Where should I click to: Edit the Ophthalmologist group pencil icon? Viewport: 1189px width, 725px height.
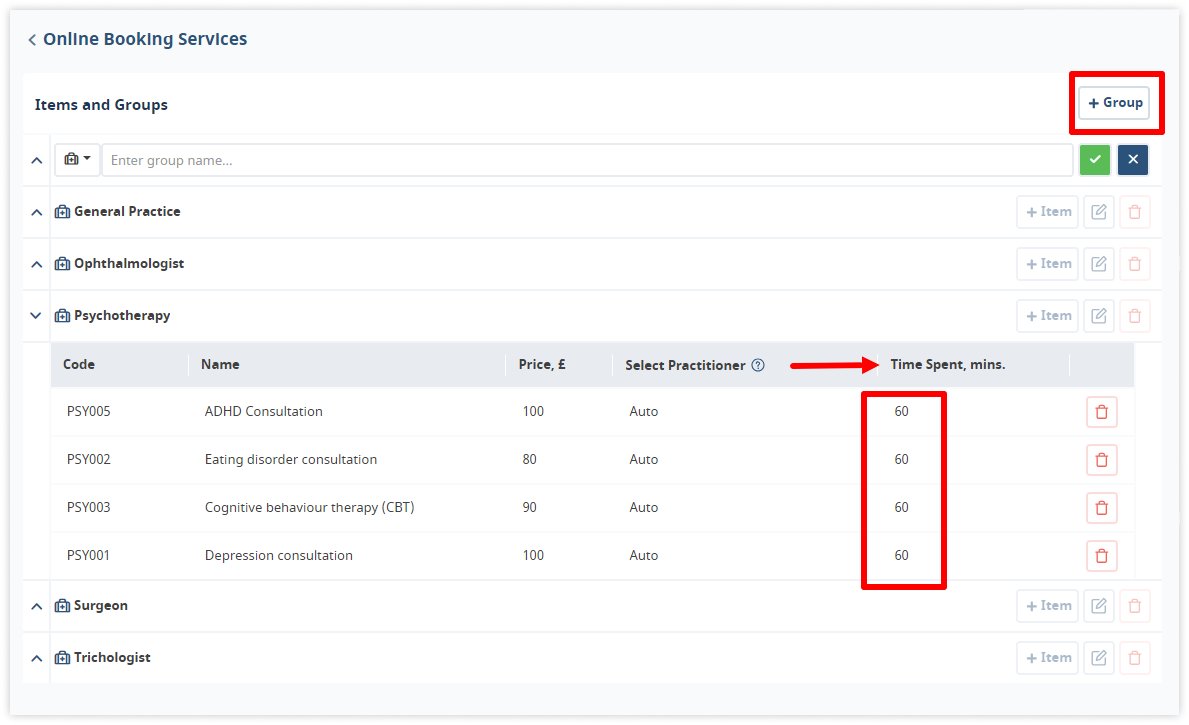[x=1098, y=263]
